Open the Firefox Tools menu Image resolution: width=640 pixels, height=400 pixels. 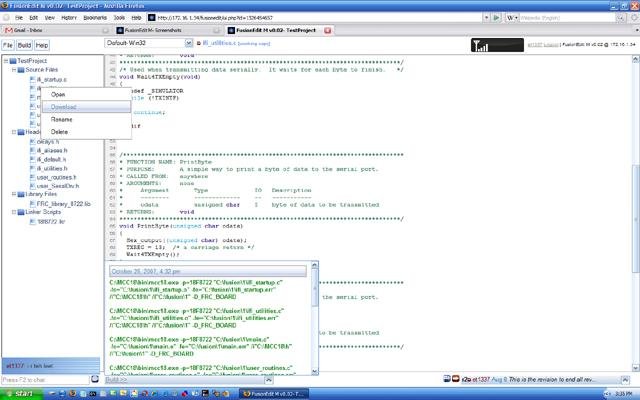[x=119, y=18]
